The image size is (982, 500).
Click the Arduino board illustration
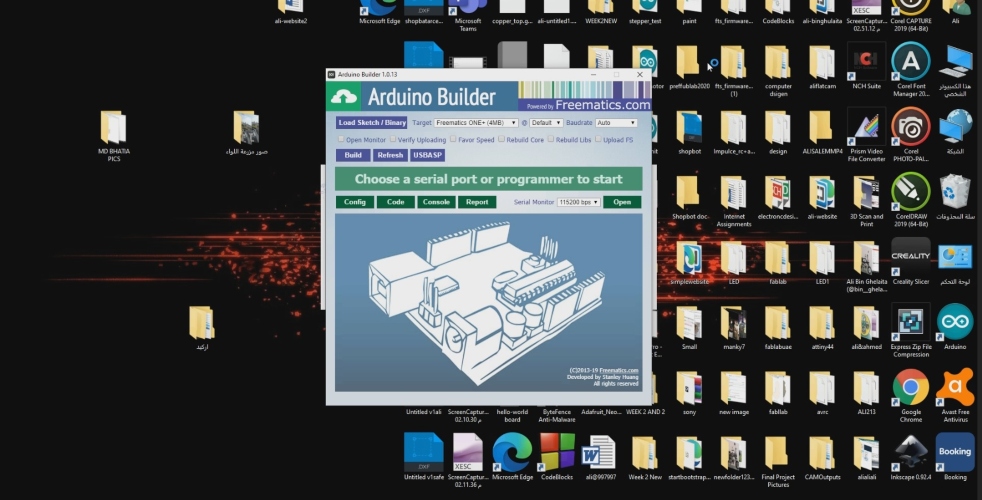click(x=488, y=301)
